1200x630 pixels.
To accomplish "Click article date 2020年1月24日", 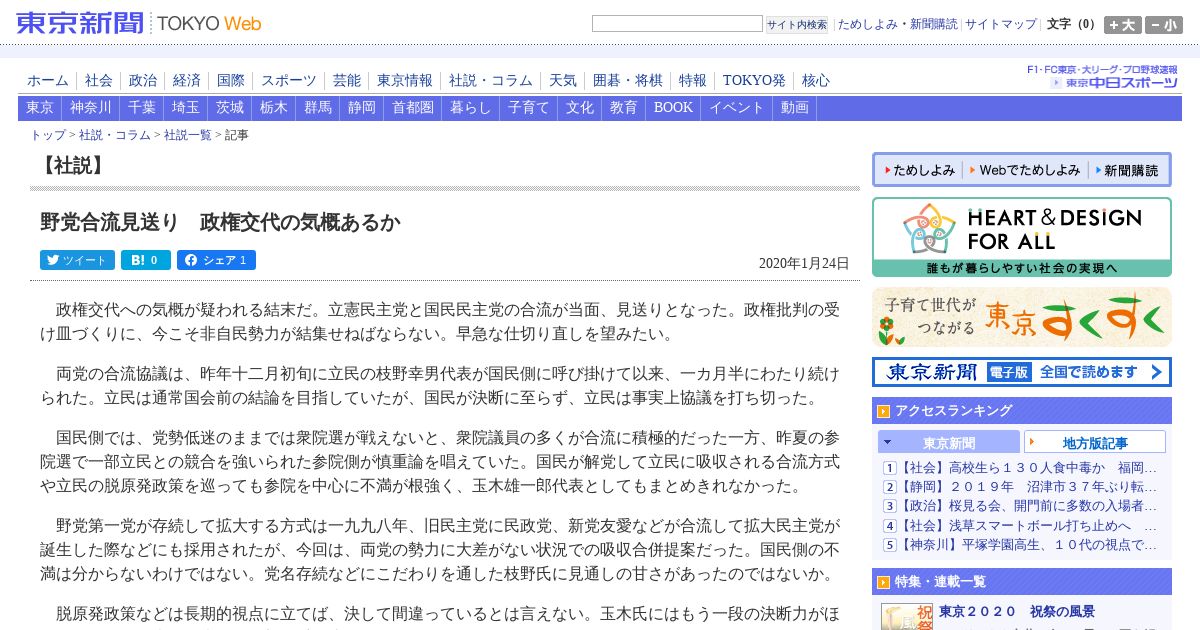I will tap(804, 264).
